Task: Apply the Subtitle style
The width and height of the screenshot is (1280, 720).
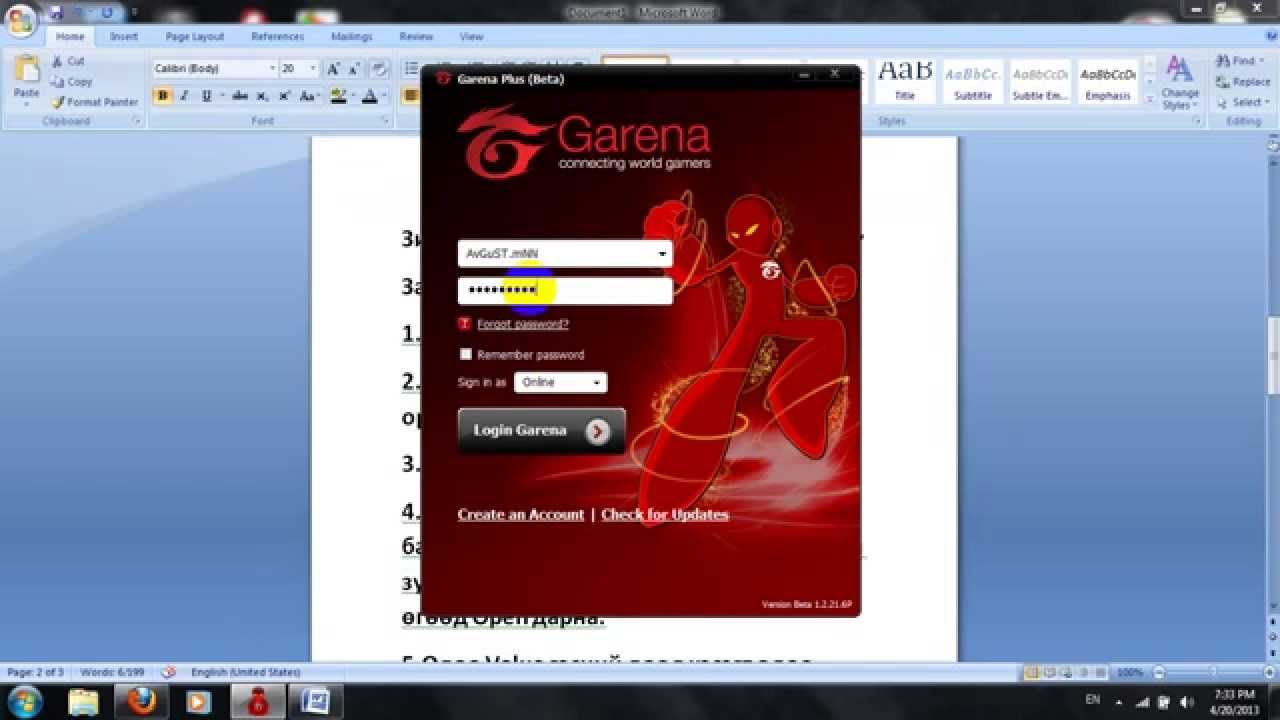Action: (973, 80)
